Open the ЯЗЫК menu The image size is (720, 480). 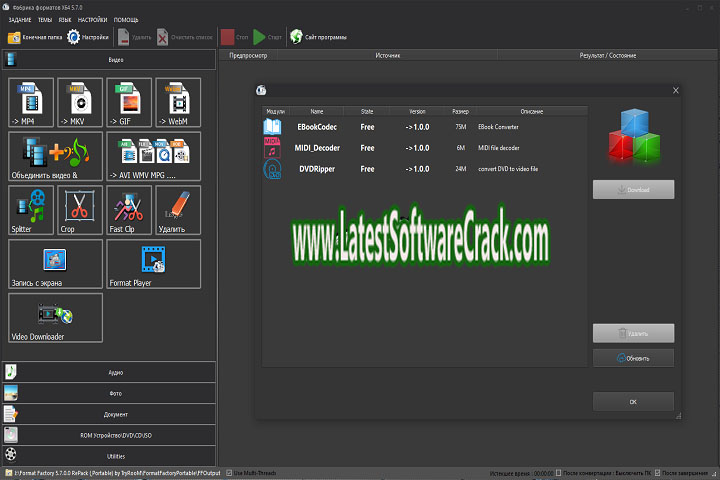click(65, 20)
